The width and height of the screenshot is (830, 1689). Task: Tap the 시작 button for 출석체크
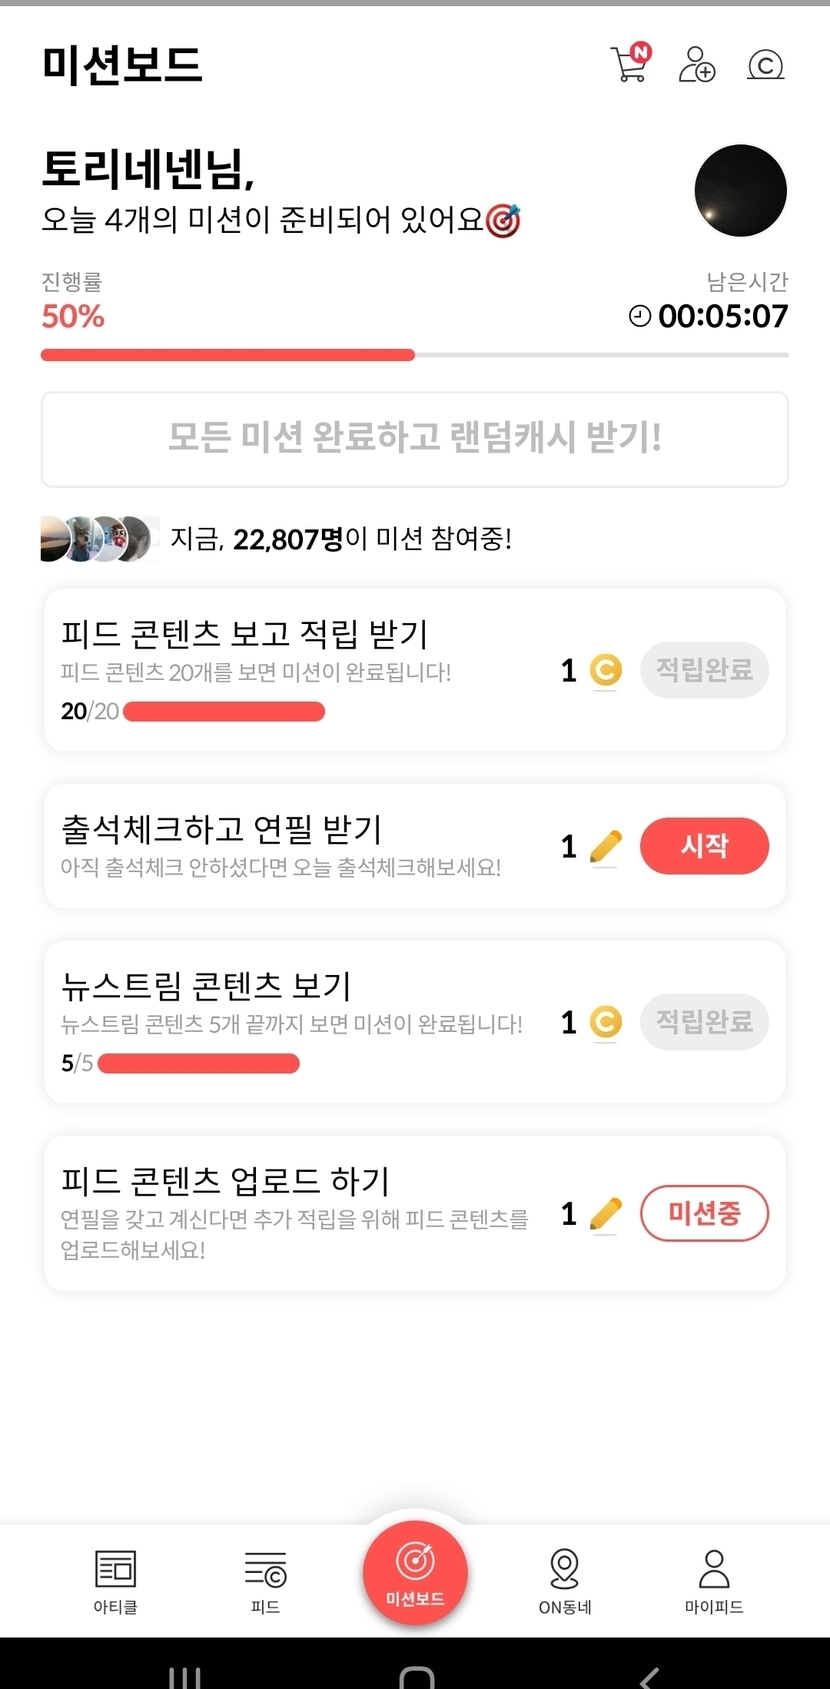(704, 846)
